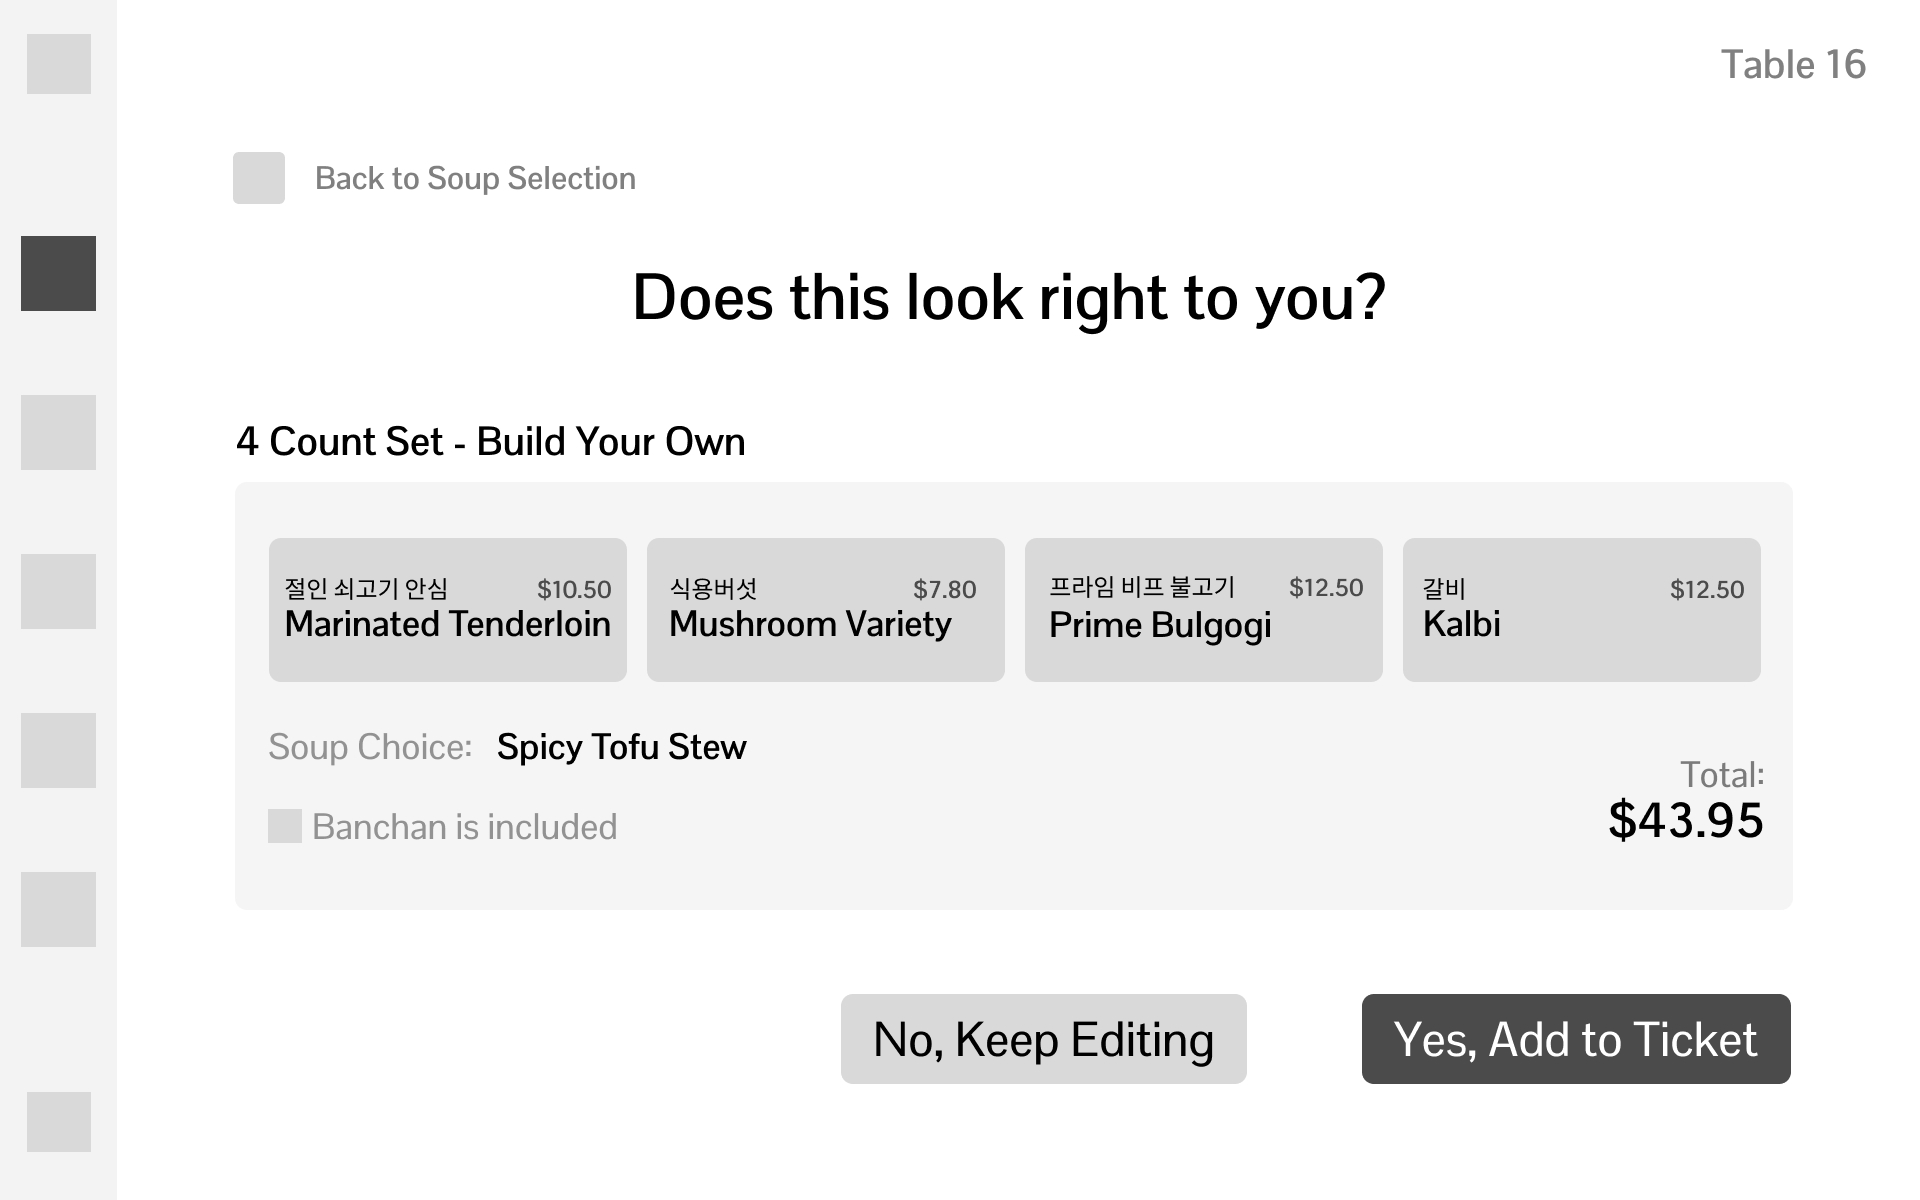This screenshot has height=1200, width=1920.
Task: Click the sixth sidebar icon square
Action: tap(58, 909)
